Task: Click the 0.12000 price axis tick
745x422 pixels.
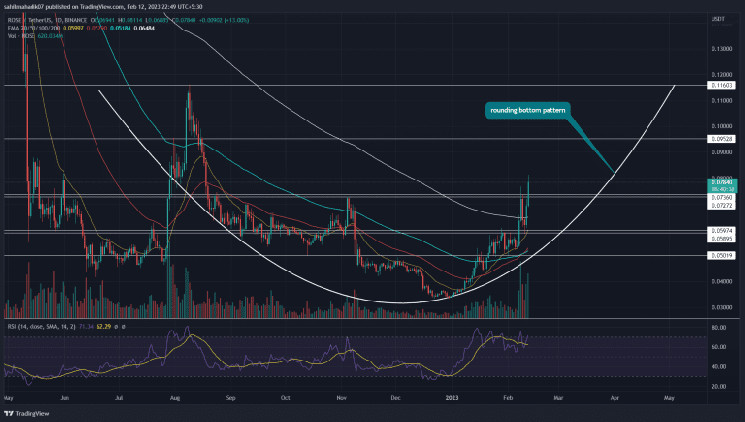Action: pos(722,75)
